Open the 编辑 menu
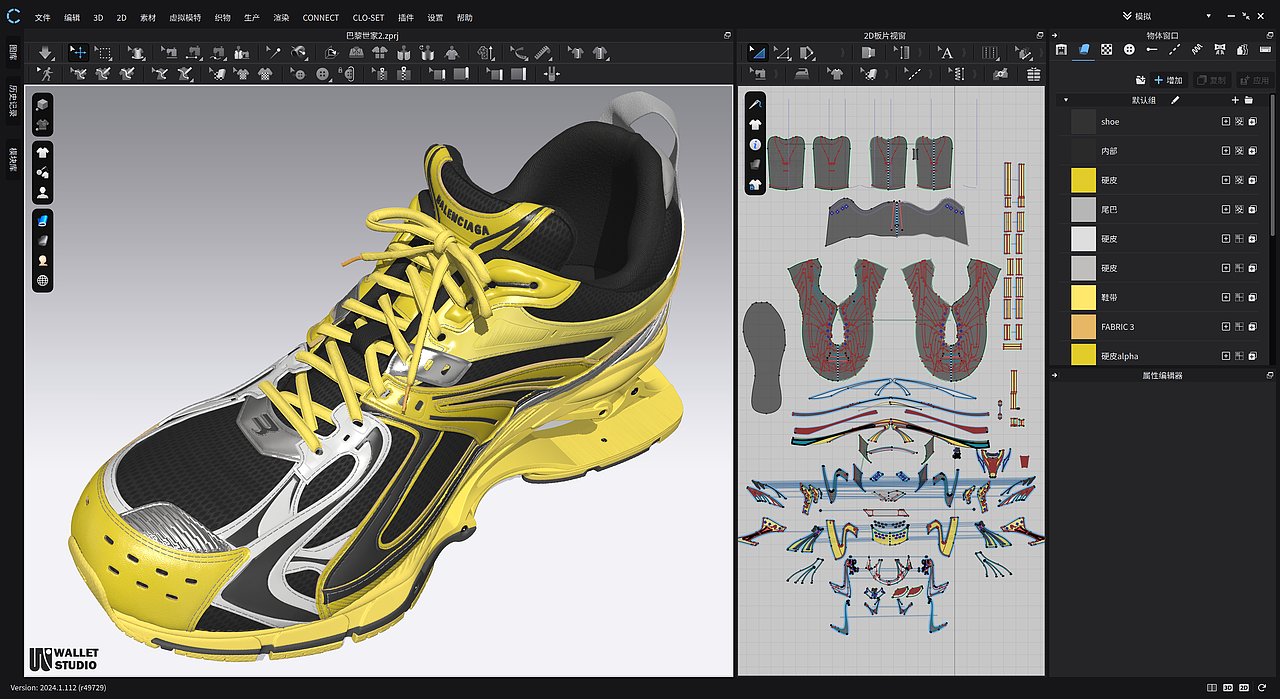 pyautogui.click(x=72, y=18)
